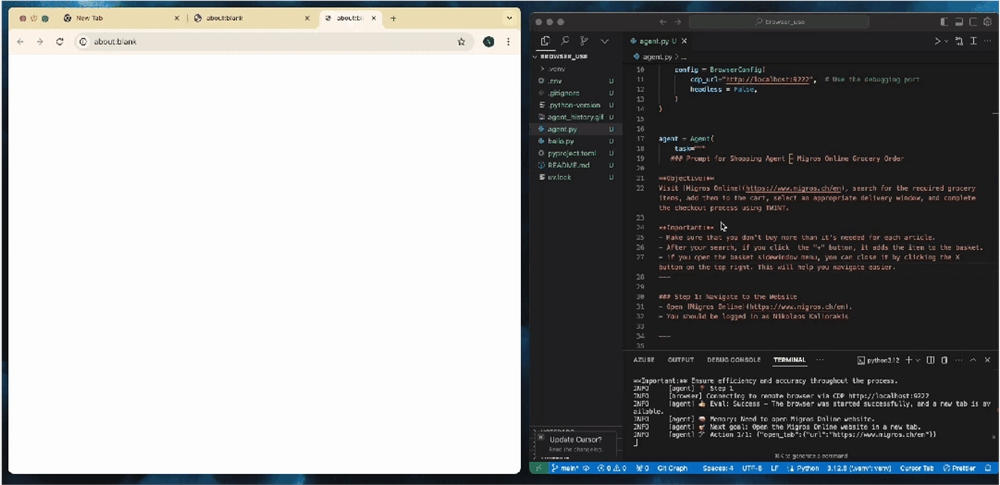Open the Source Control view icon
The height and width of the screenshot is (485, 1000).
point(584,41)
